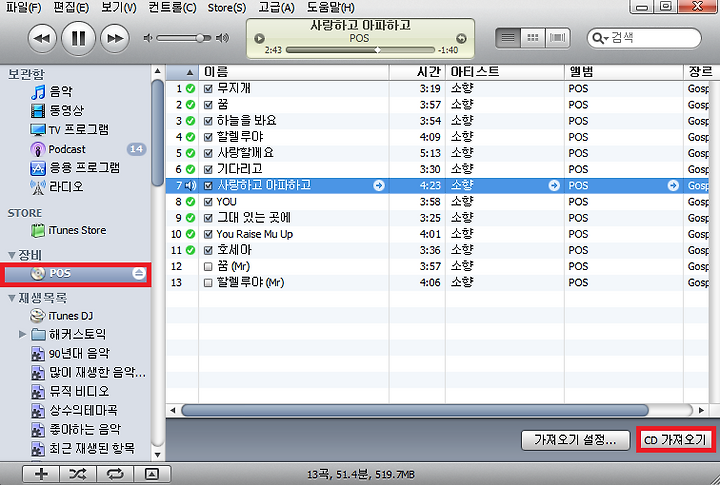Adjust the volume slider knob
The image size is (720, 485).
(200, 38)
